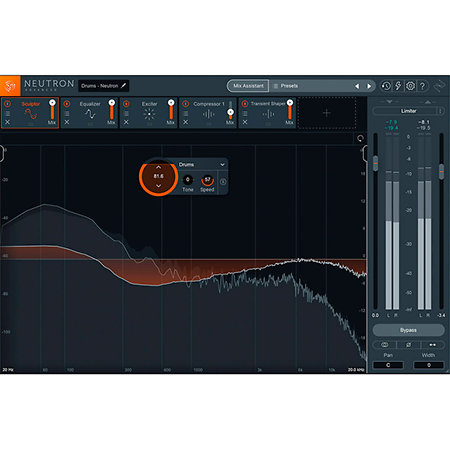
Task: Adjust the Sculptor Mix slider
Action: click(52, 110)
